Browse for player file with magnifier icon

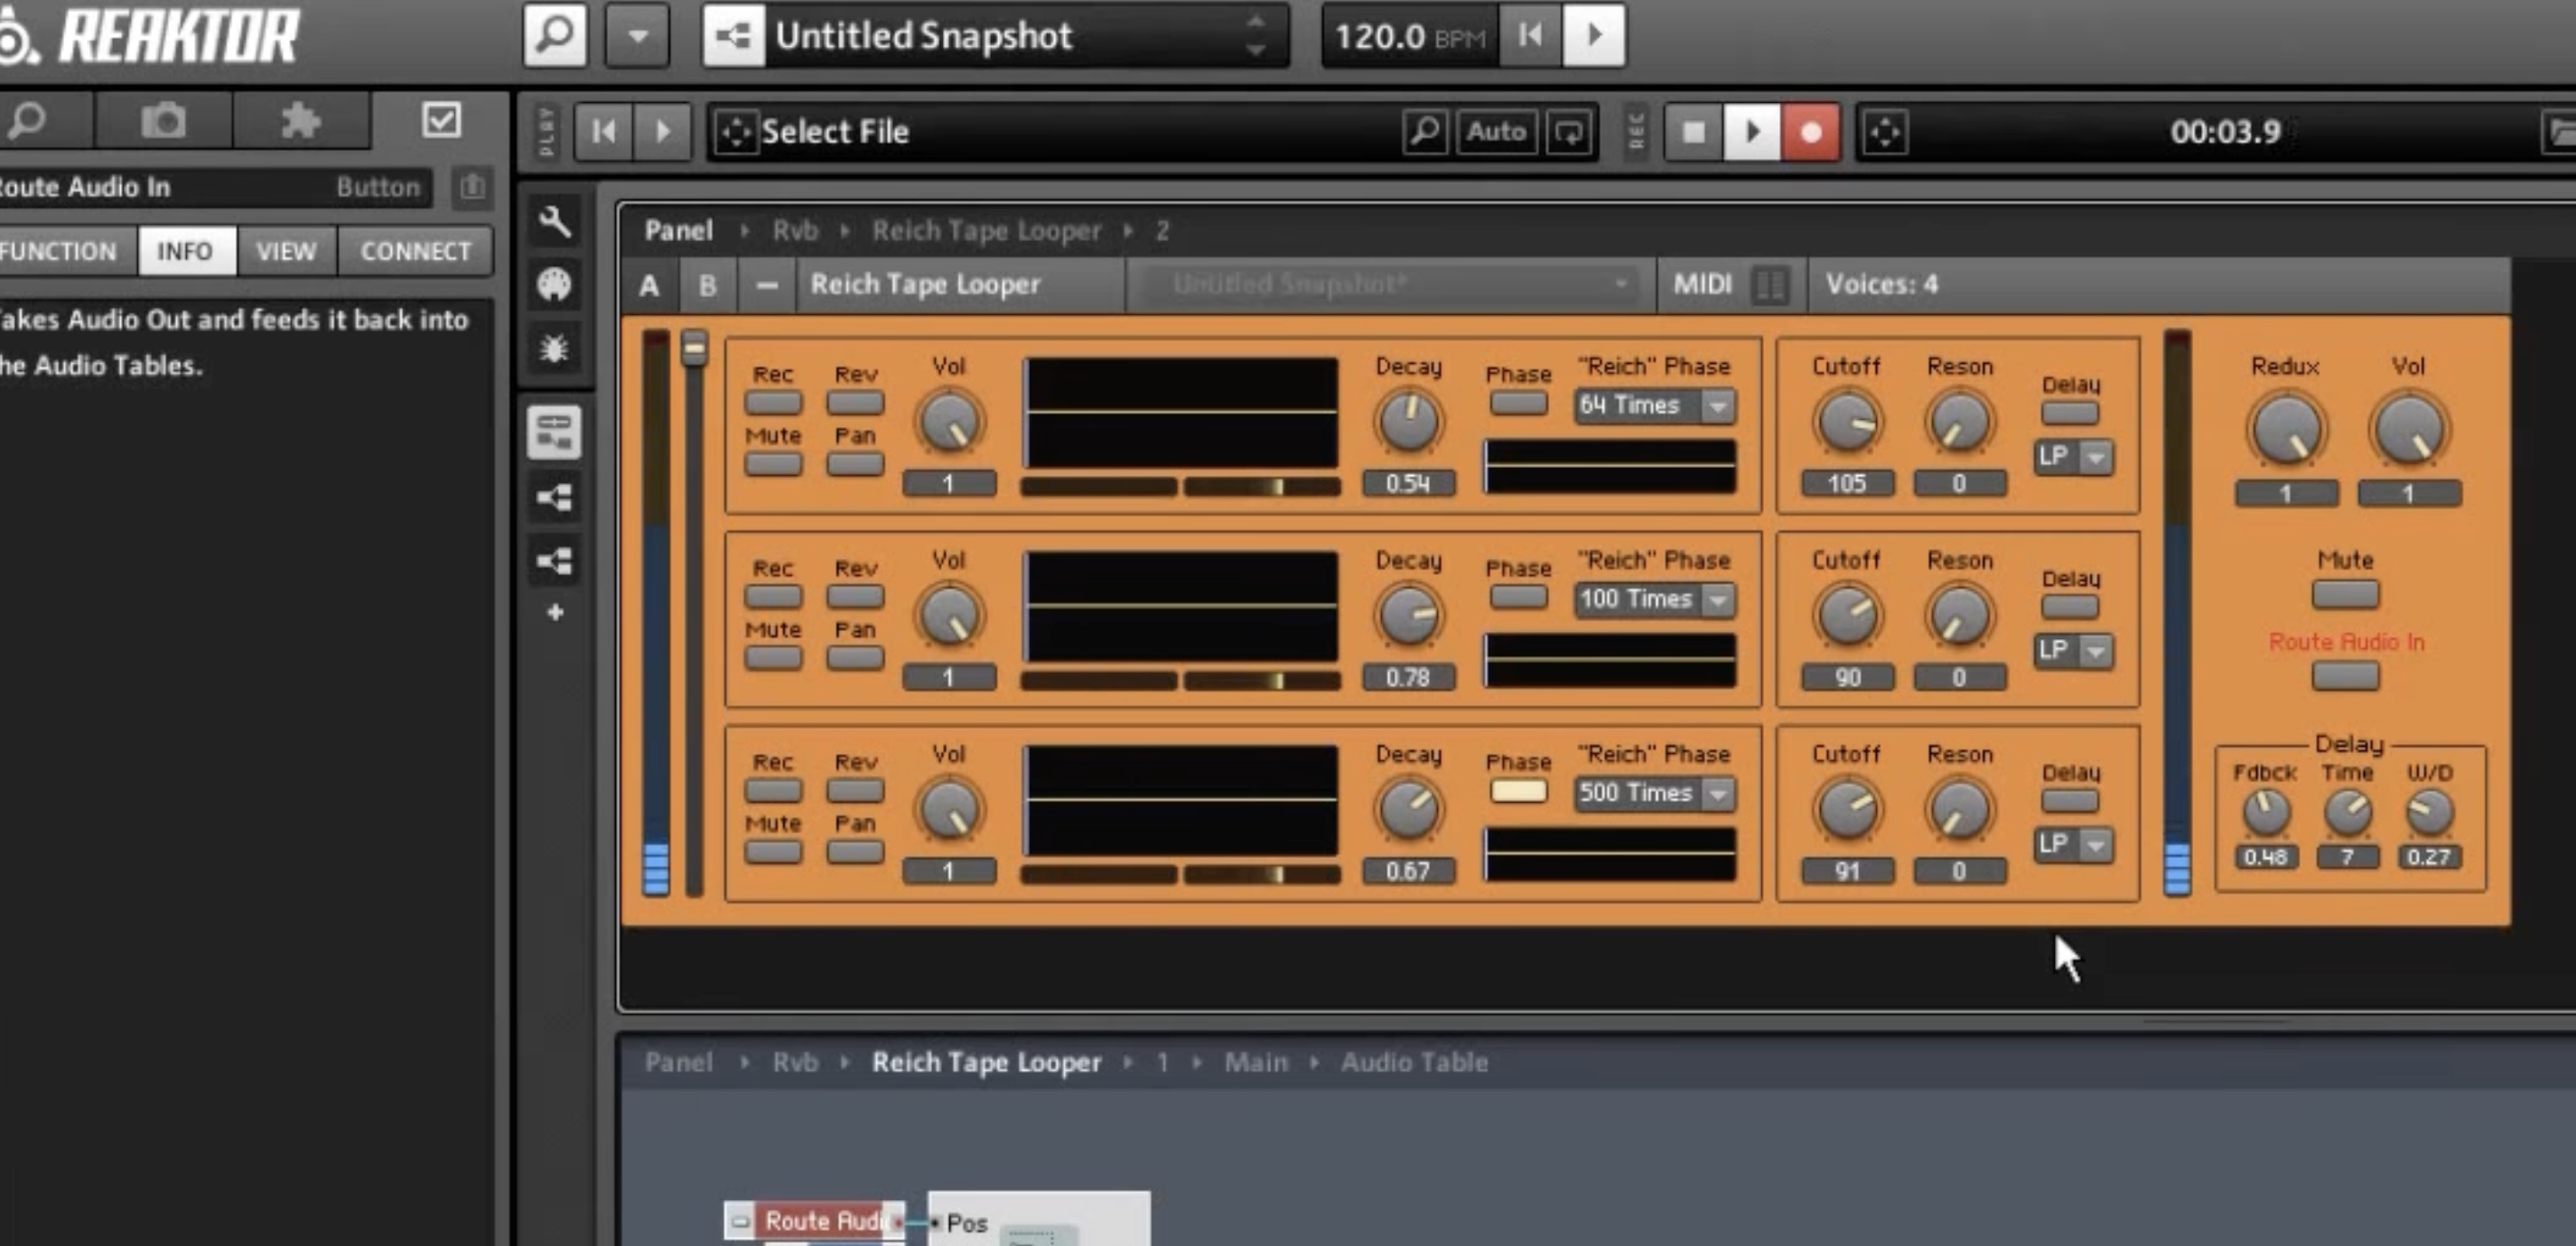(x=1425, y=131)
